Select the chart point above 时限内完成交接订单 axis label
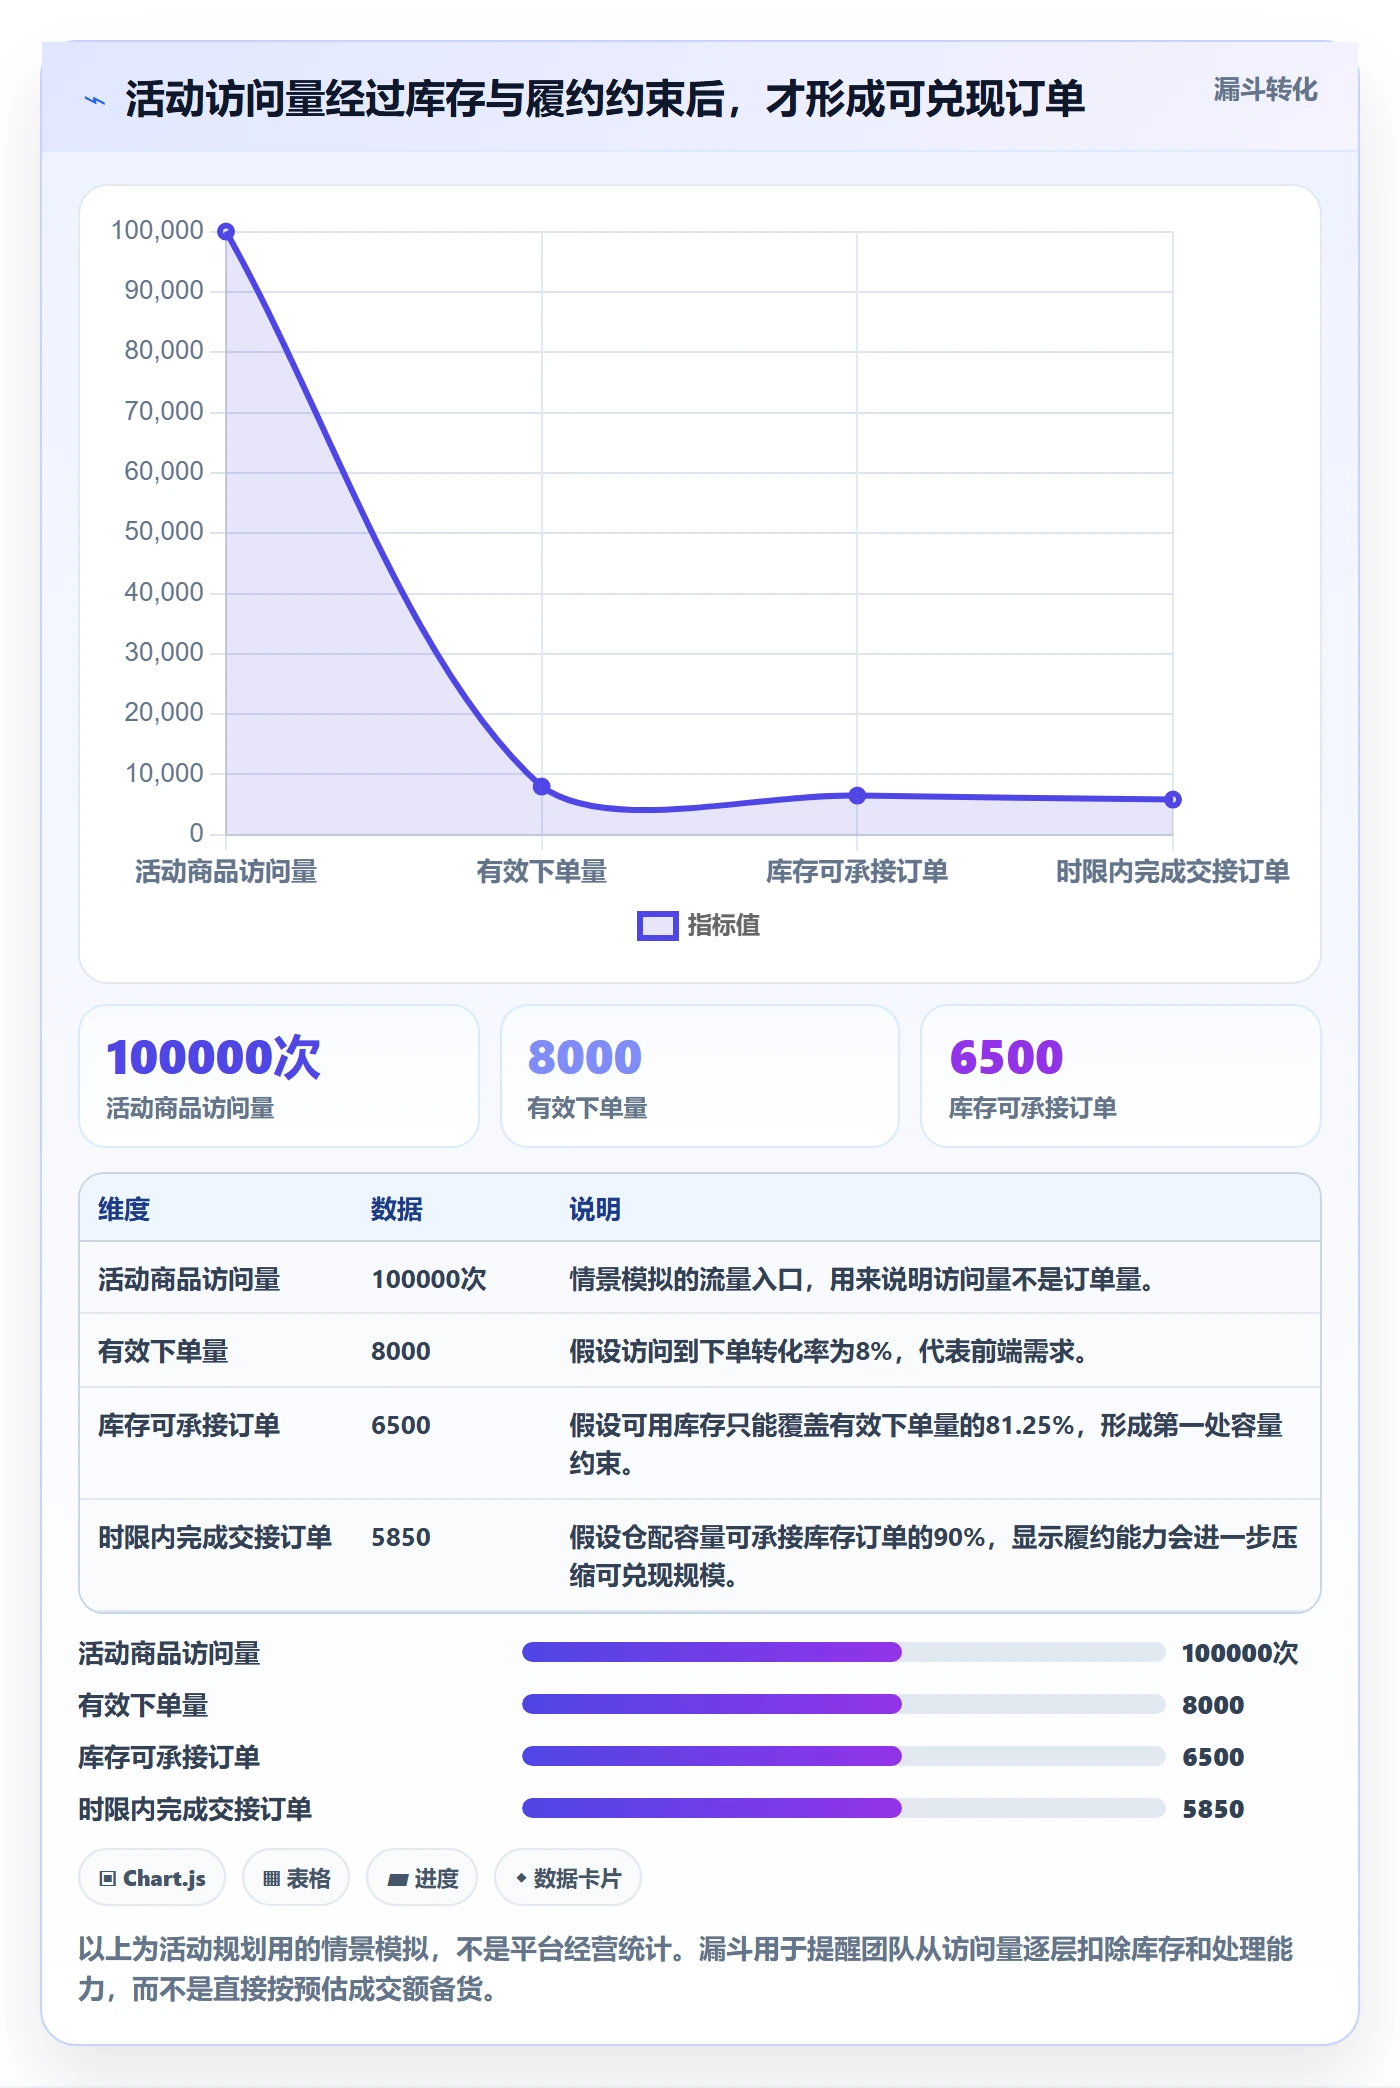 (1173, 800)
